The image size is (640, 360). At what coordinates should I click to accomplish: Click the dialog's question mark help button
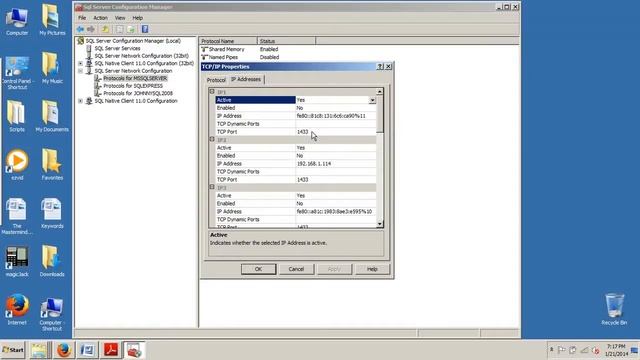pos(380,67)
